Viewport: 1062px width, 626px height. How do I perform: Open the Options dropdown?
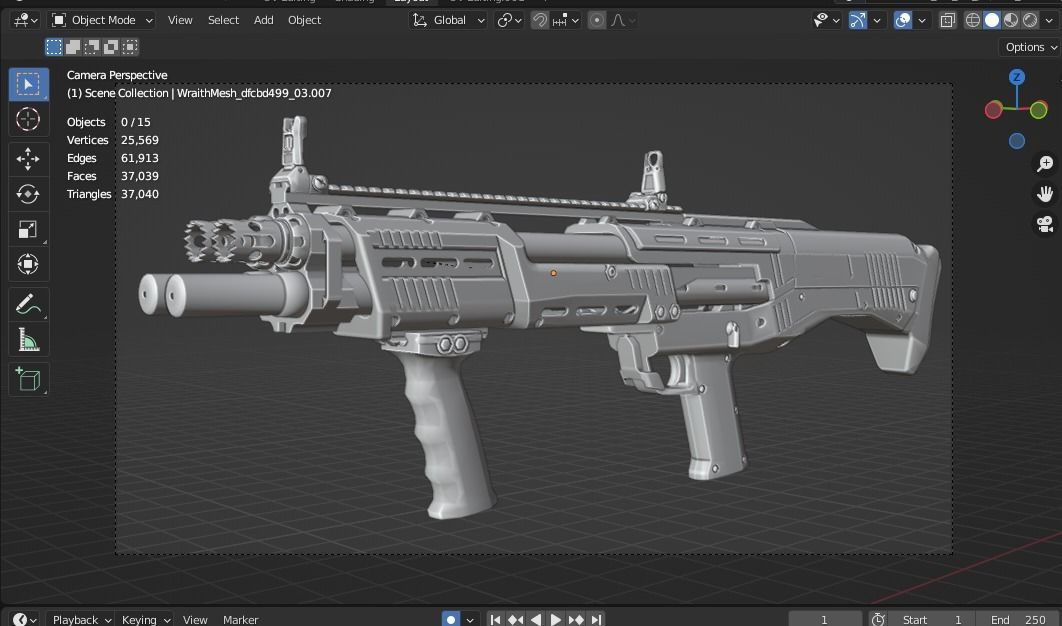tap(1030, 47)
